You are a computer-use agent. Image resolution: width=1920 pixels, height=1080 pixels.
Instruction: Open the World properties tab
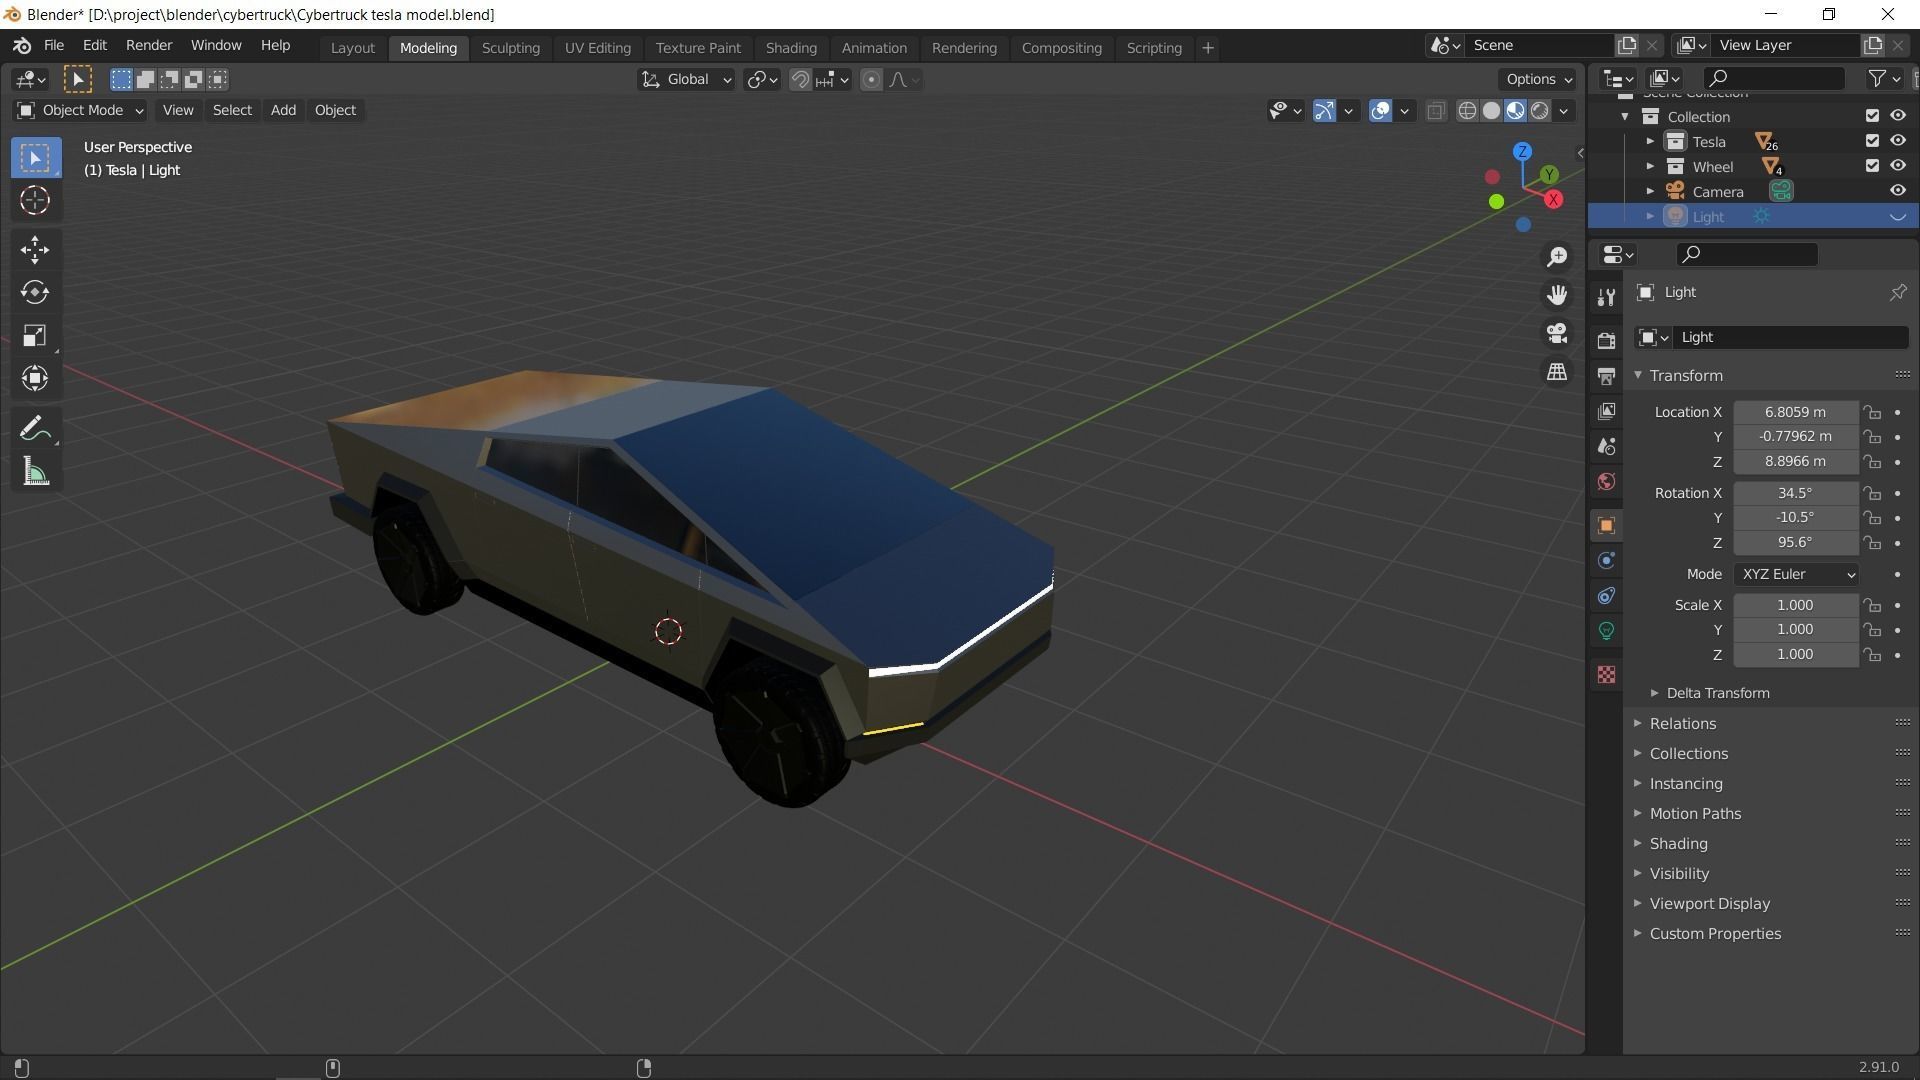pyautogui.click(x=1606, y=482)
